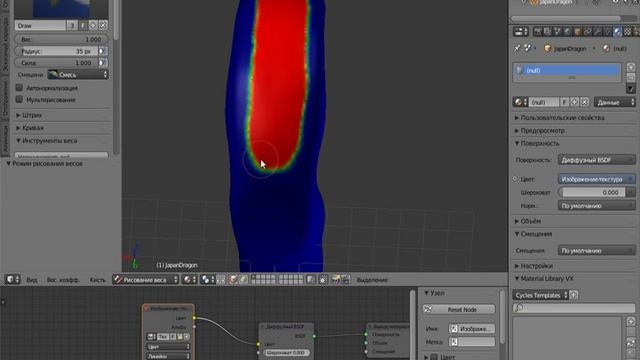
Task: Adjust the Шероховат roughness slider
Action: pyautogui.click(x=591, y=192)
